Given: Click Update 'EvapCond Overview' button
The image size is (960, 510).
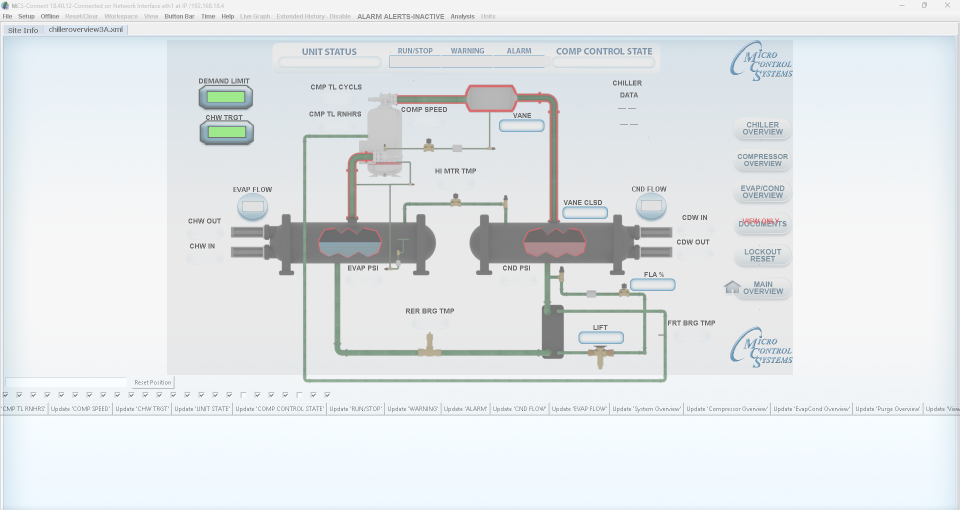Looking at the screenshot, I should (x=811, y=408).
